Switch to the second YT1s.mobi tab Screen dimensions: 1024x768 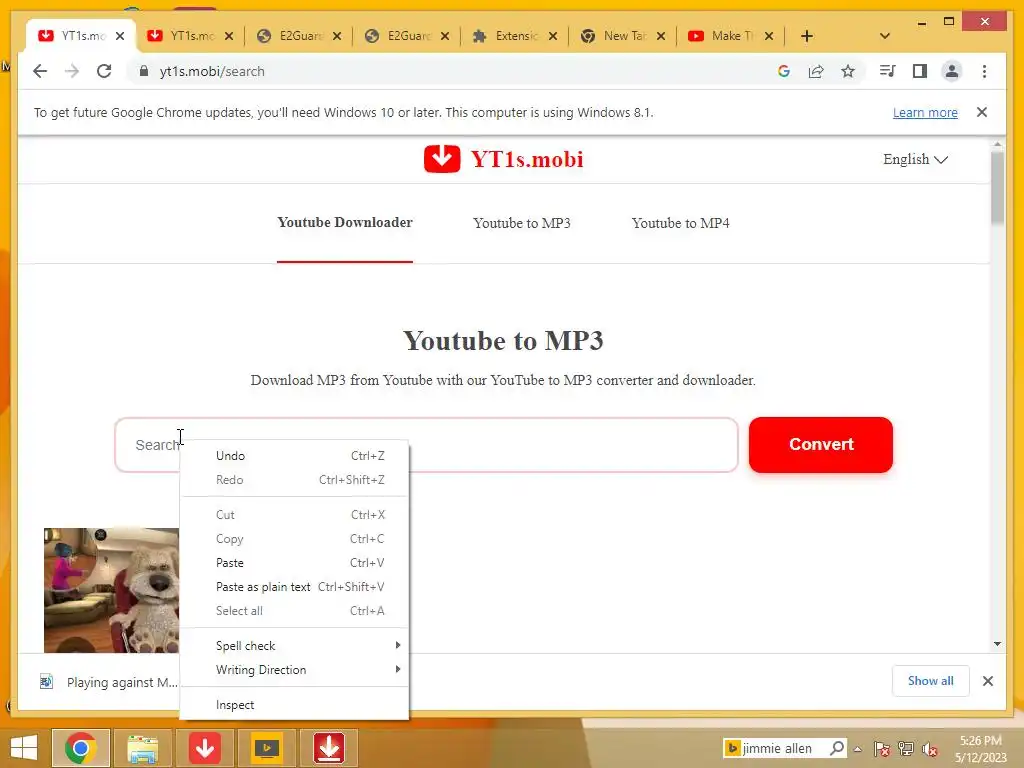[190, 36]
